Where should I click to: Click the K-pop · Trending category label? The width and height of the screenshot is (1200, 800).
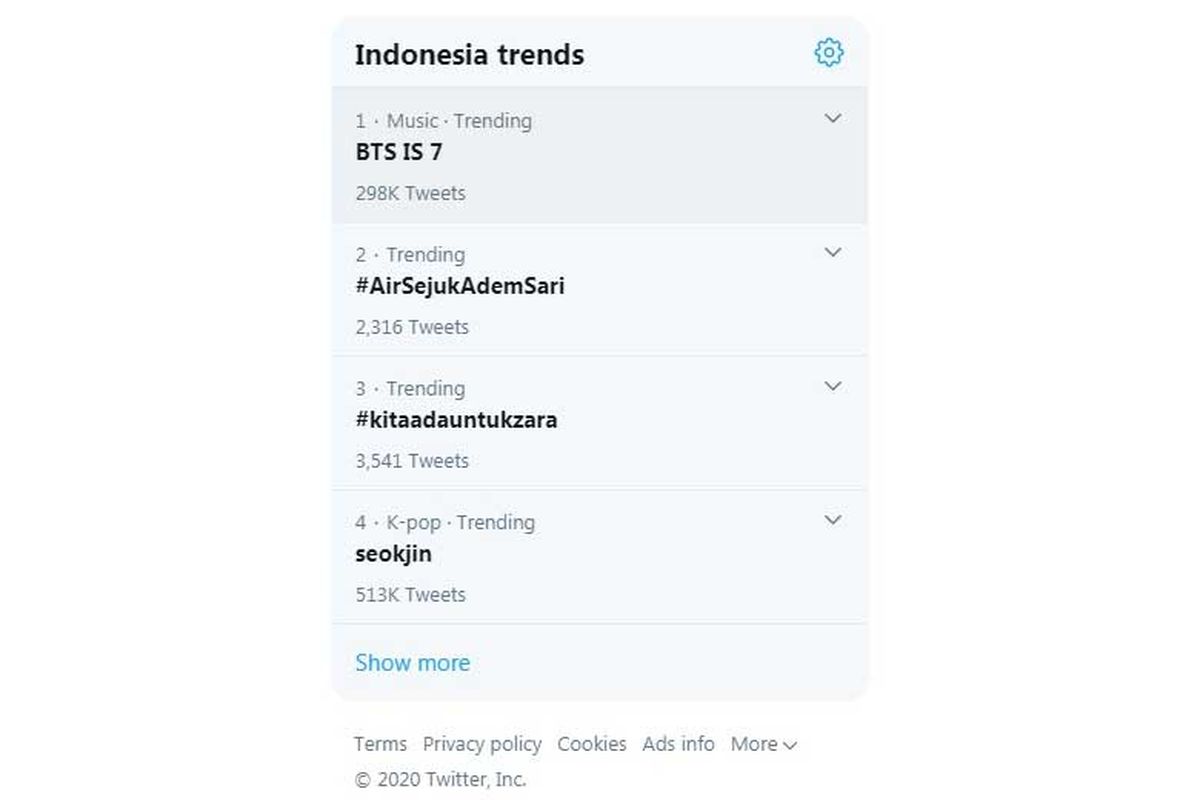[x=460, y=522]
